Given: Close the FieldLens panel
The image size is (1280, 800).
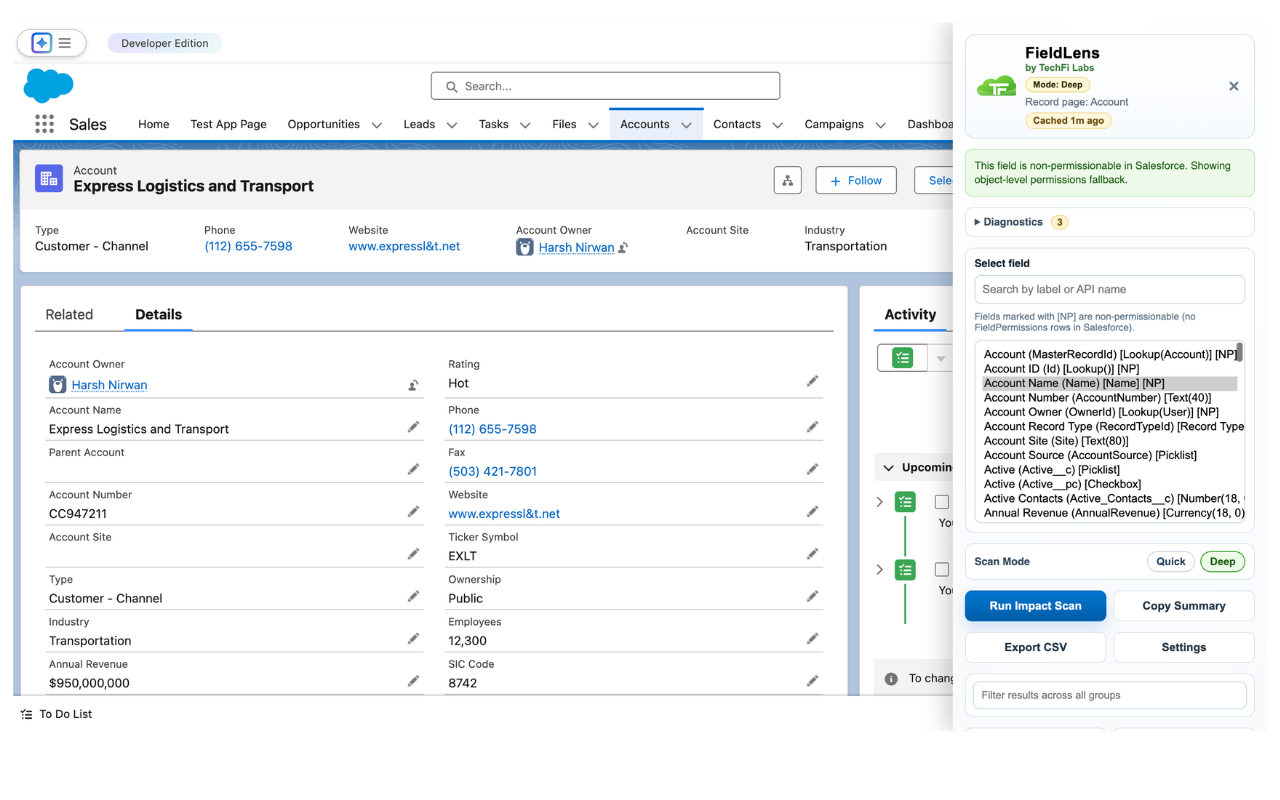Looking at the screenshot, I should coord(1234,86).
